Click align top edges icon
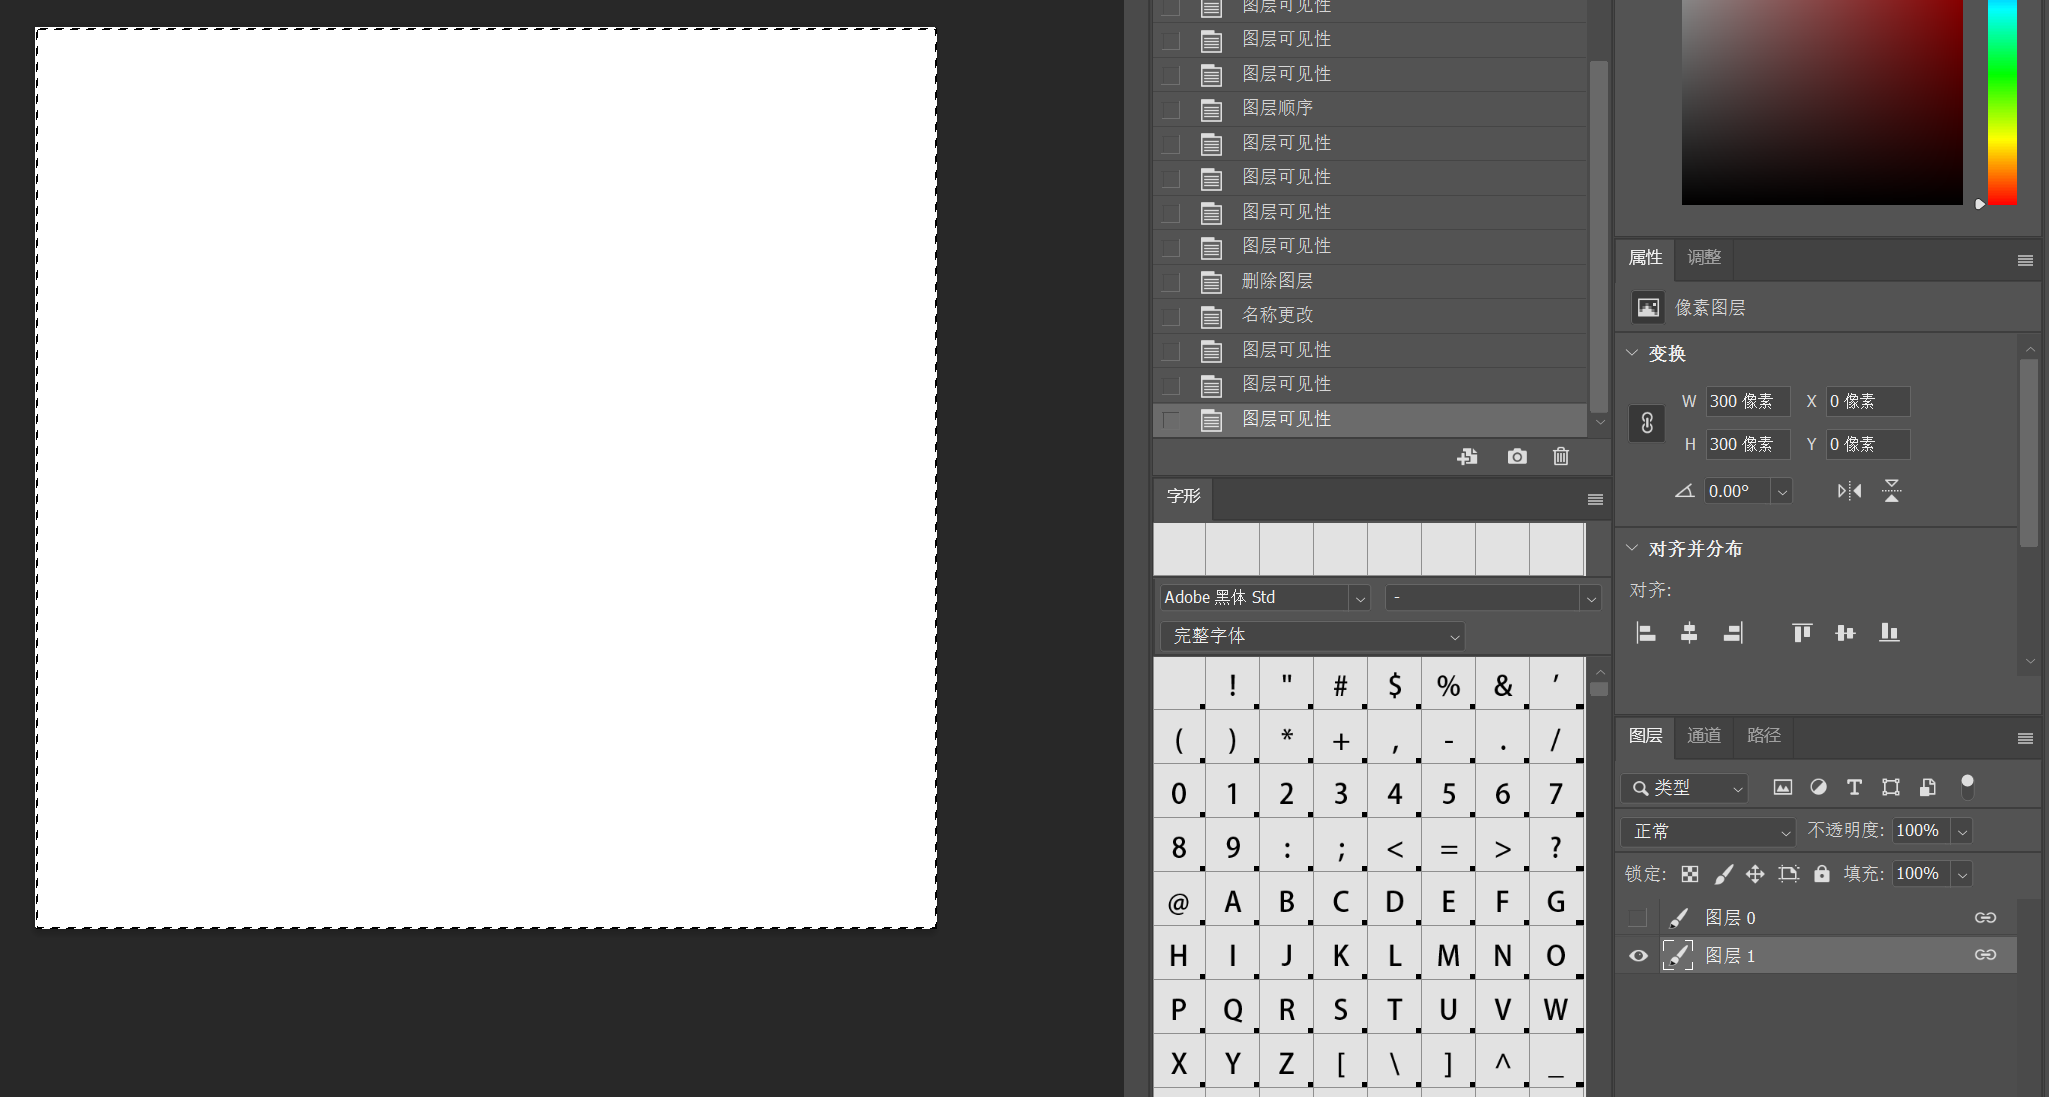 point(1801,633)
